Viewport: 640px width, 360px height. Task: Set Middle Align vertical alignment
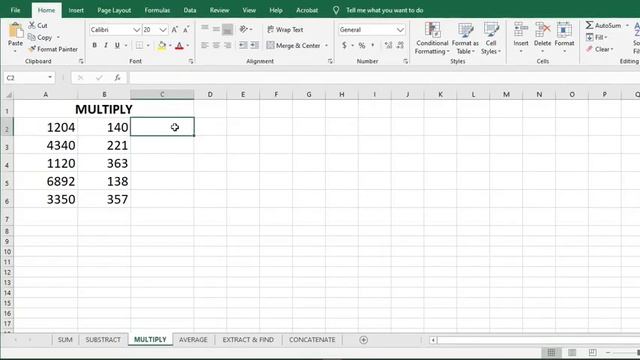[216, 29]
